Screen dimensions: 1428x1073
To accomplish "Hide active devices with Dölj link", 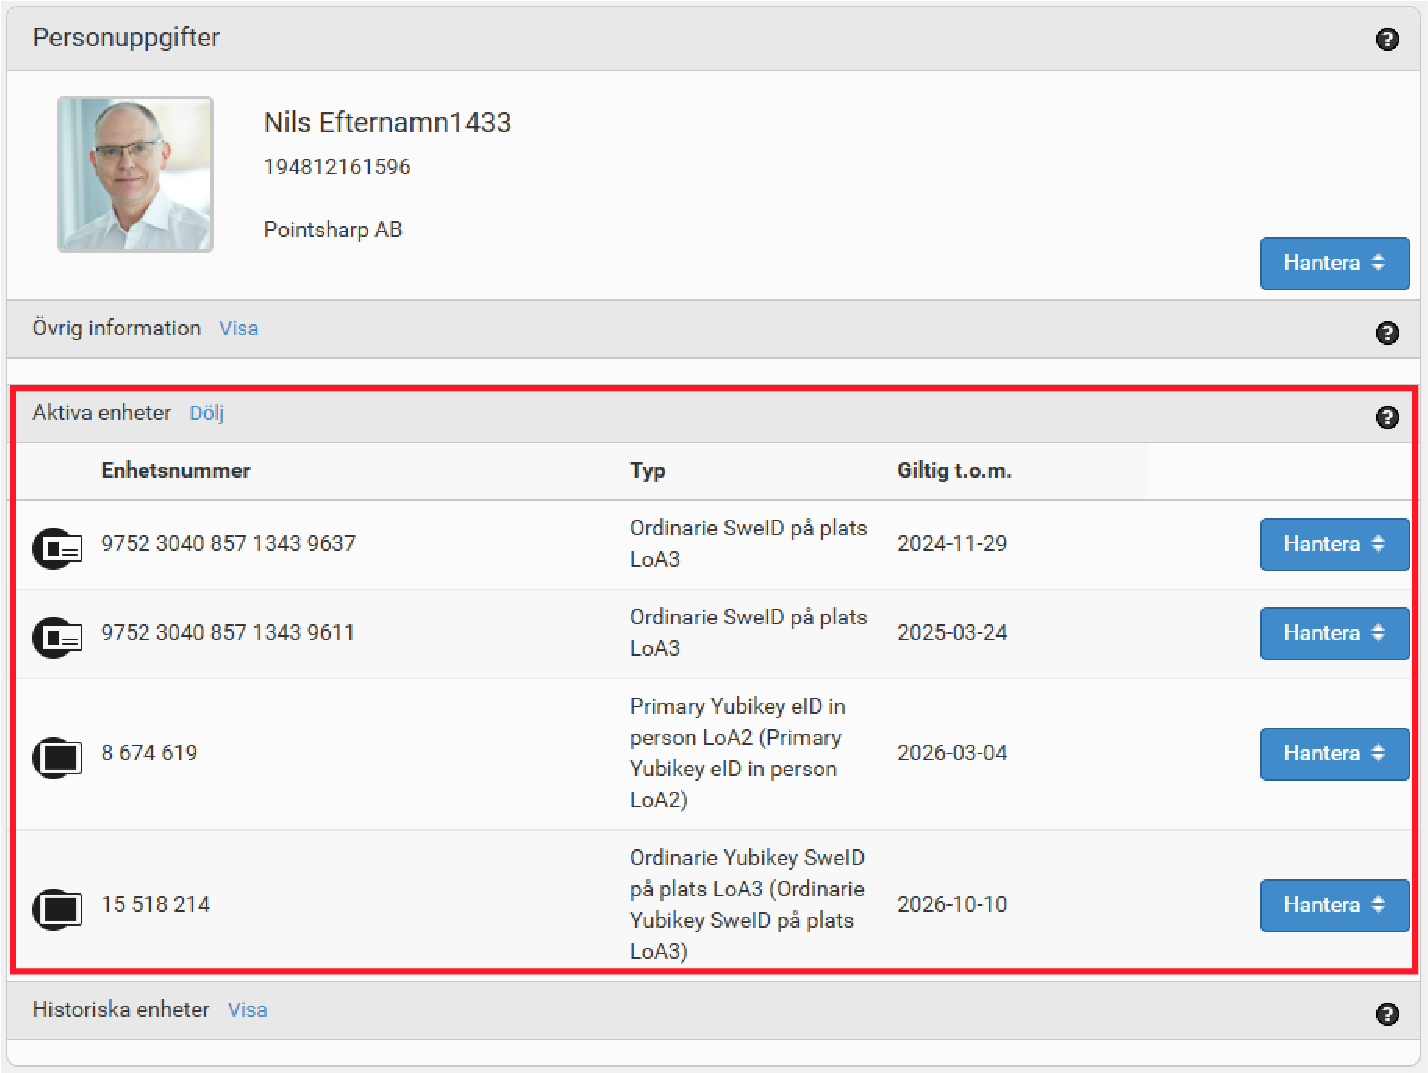I will [x=206, y=413].
